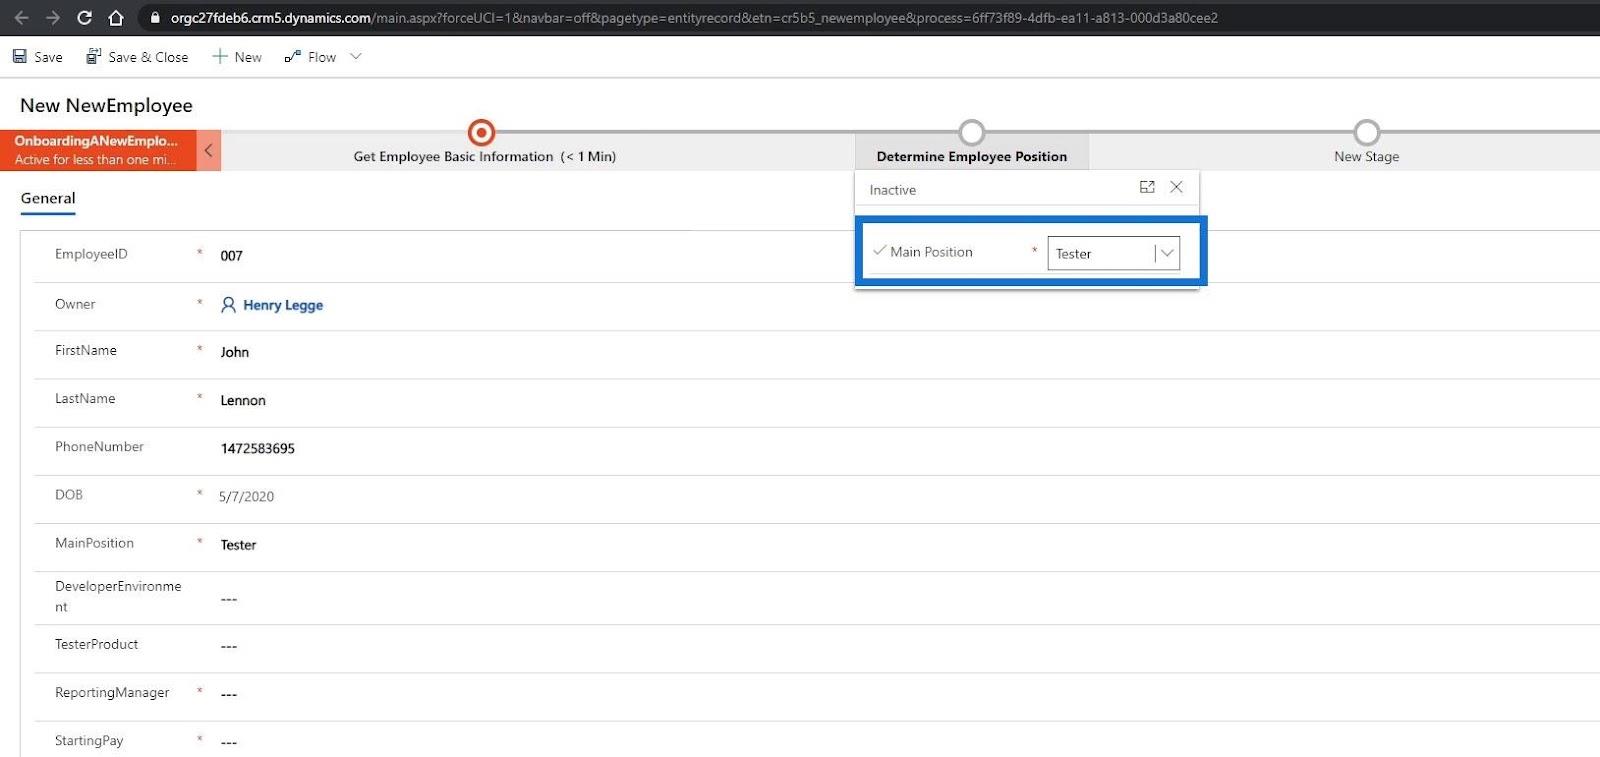Click the TesterProduct field label

(96, 644)
